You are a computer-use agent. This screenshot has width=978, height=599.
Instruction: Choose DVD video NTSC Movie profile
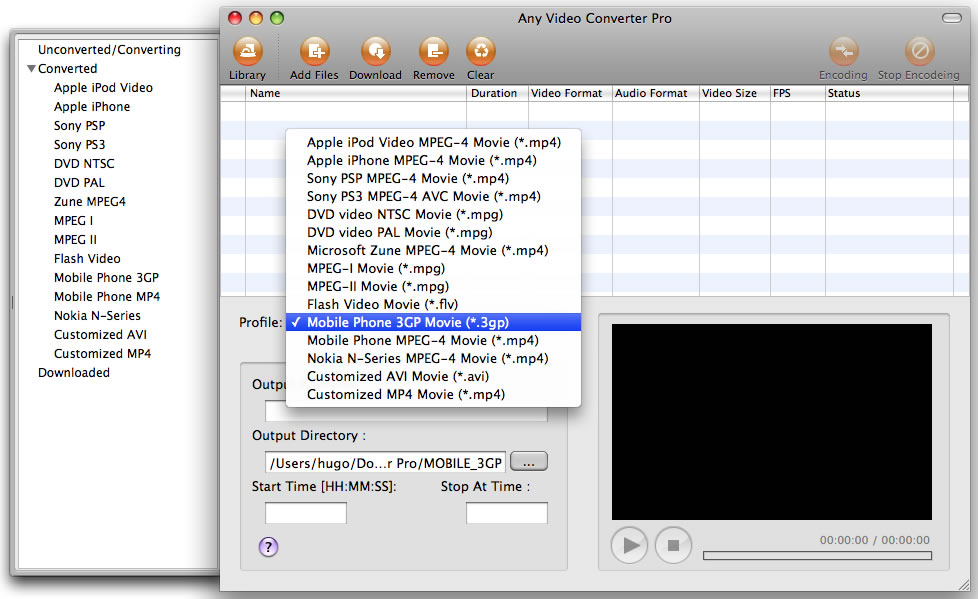433,215
